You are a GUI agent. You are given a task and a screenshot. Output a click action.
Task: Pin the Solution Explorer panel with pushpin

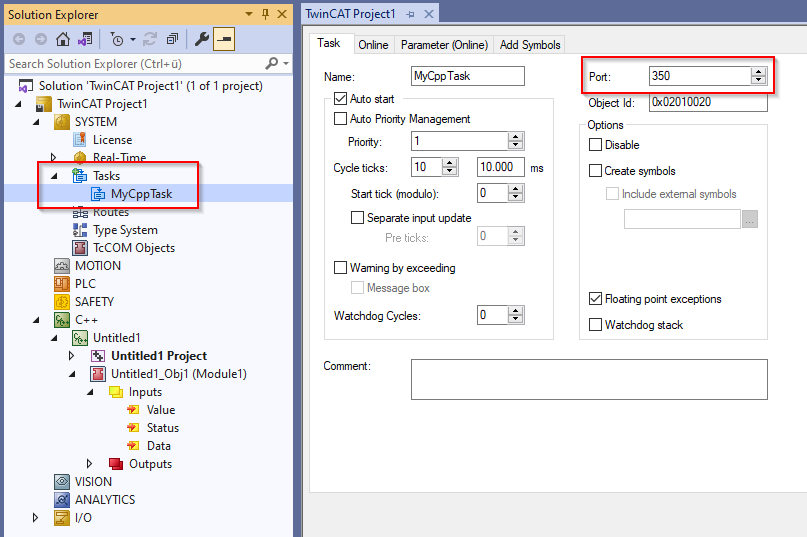click(x=266, y=14)
